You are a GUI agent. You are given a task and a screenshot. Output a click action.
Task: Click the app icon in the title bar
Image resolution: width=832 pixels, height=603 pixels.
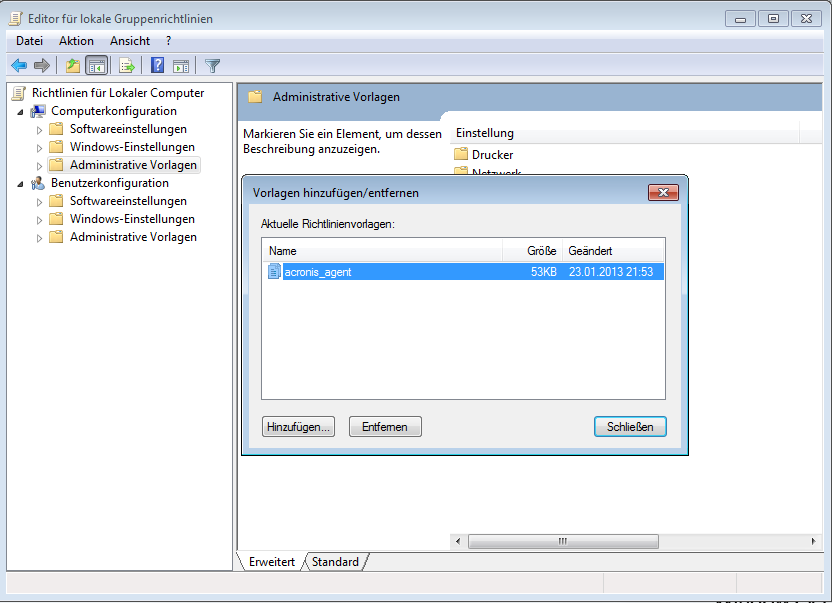pyautogui.click(x=15, y=19)
